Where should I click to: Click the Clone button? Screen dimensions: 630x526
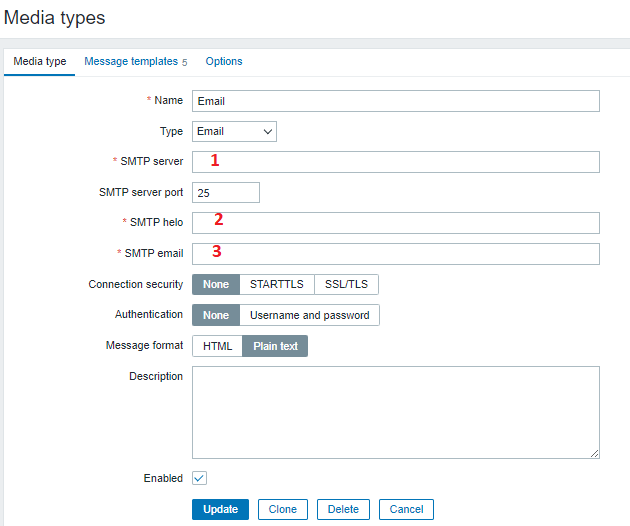283,509
